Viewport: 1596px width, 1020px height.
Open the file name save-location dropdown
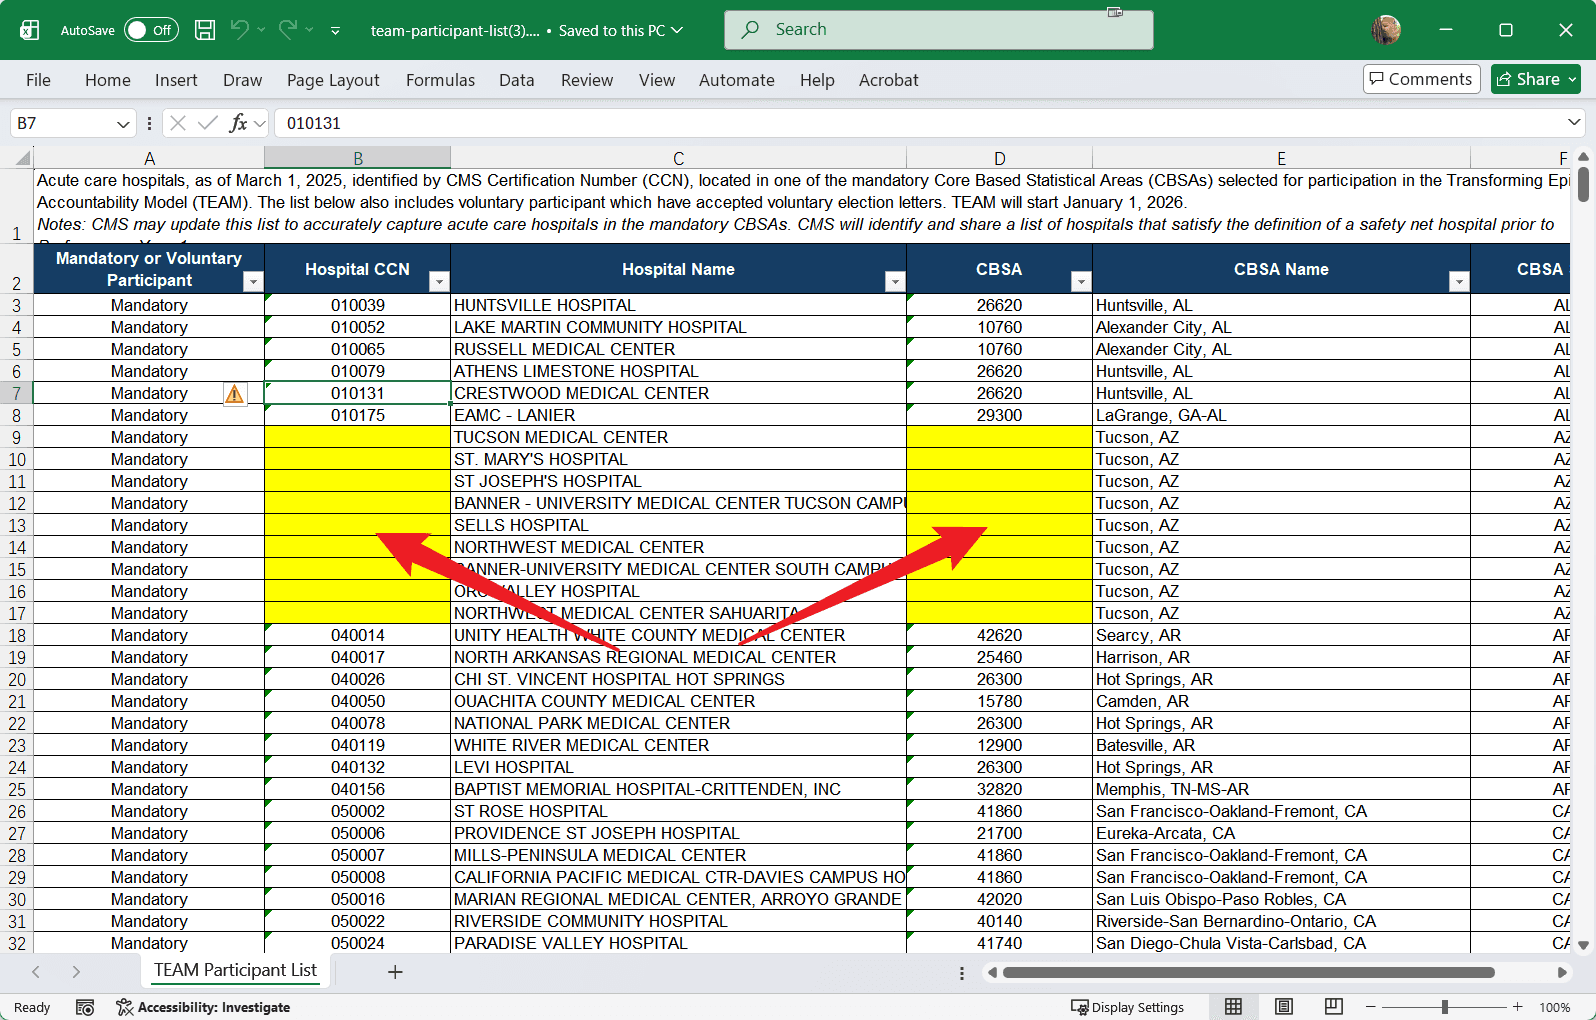tap(677, 30)
